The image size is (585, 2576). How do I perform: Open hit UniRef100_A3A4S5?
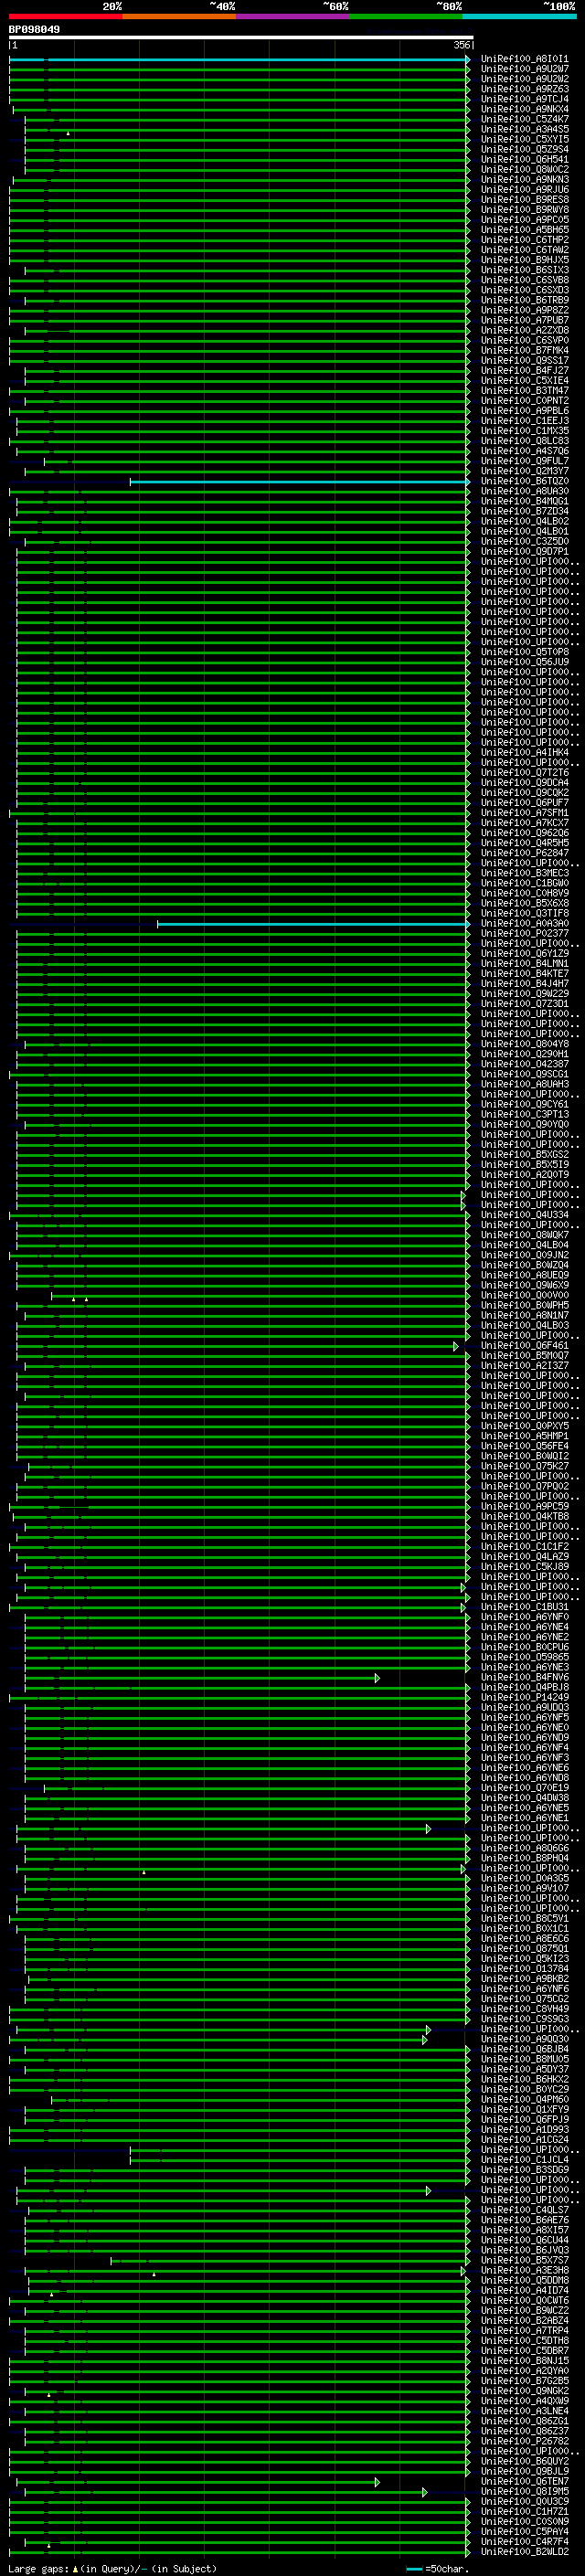(x=524, y=129)
